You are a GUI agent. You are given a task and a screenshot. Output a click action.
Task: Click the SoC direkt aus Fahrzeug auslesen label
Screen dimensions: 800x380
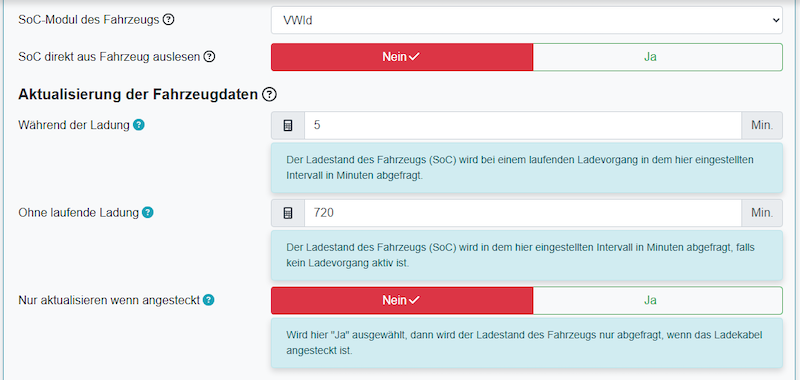[x=109, y=57]
